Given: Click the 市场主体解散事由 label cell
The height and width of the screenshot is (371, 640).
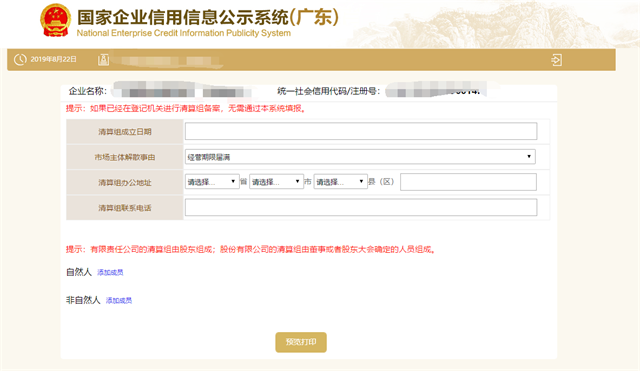Looking at the screenshot, I should [x=124, y=157].
